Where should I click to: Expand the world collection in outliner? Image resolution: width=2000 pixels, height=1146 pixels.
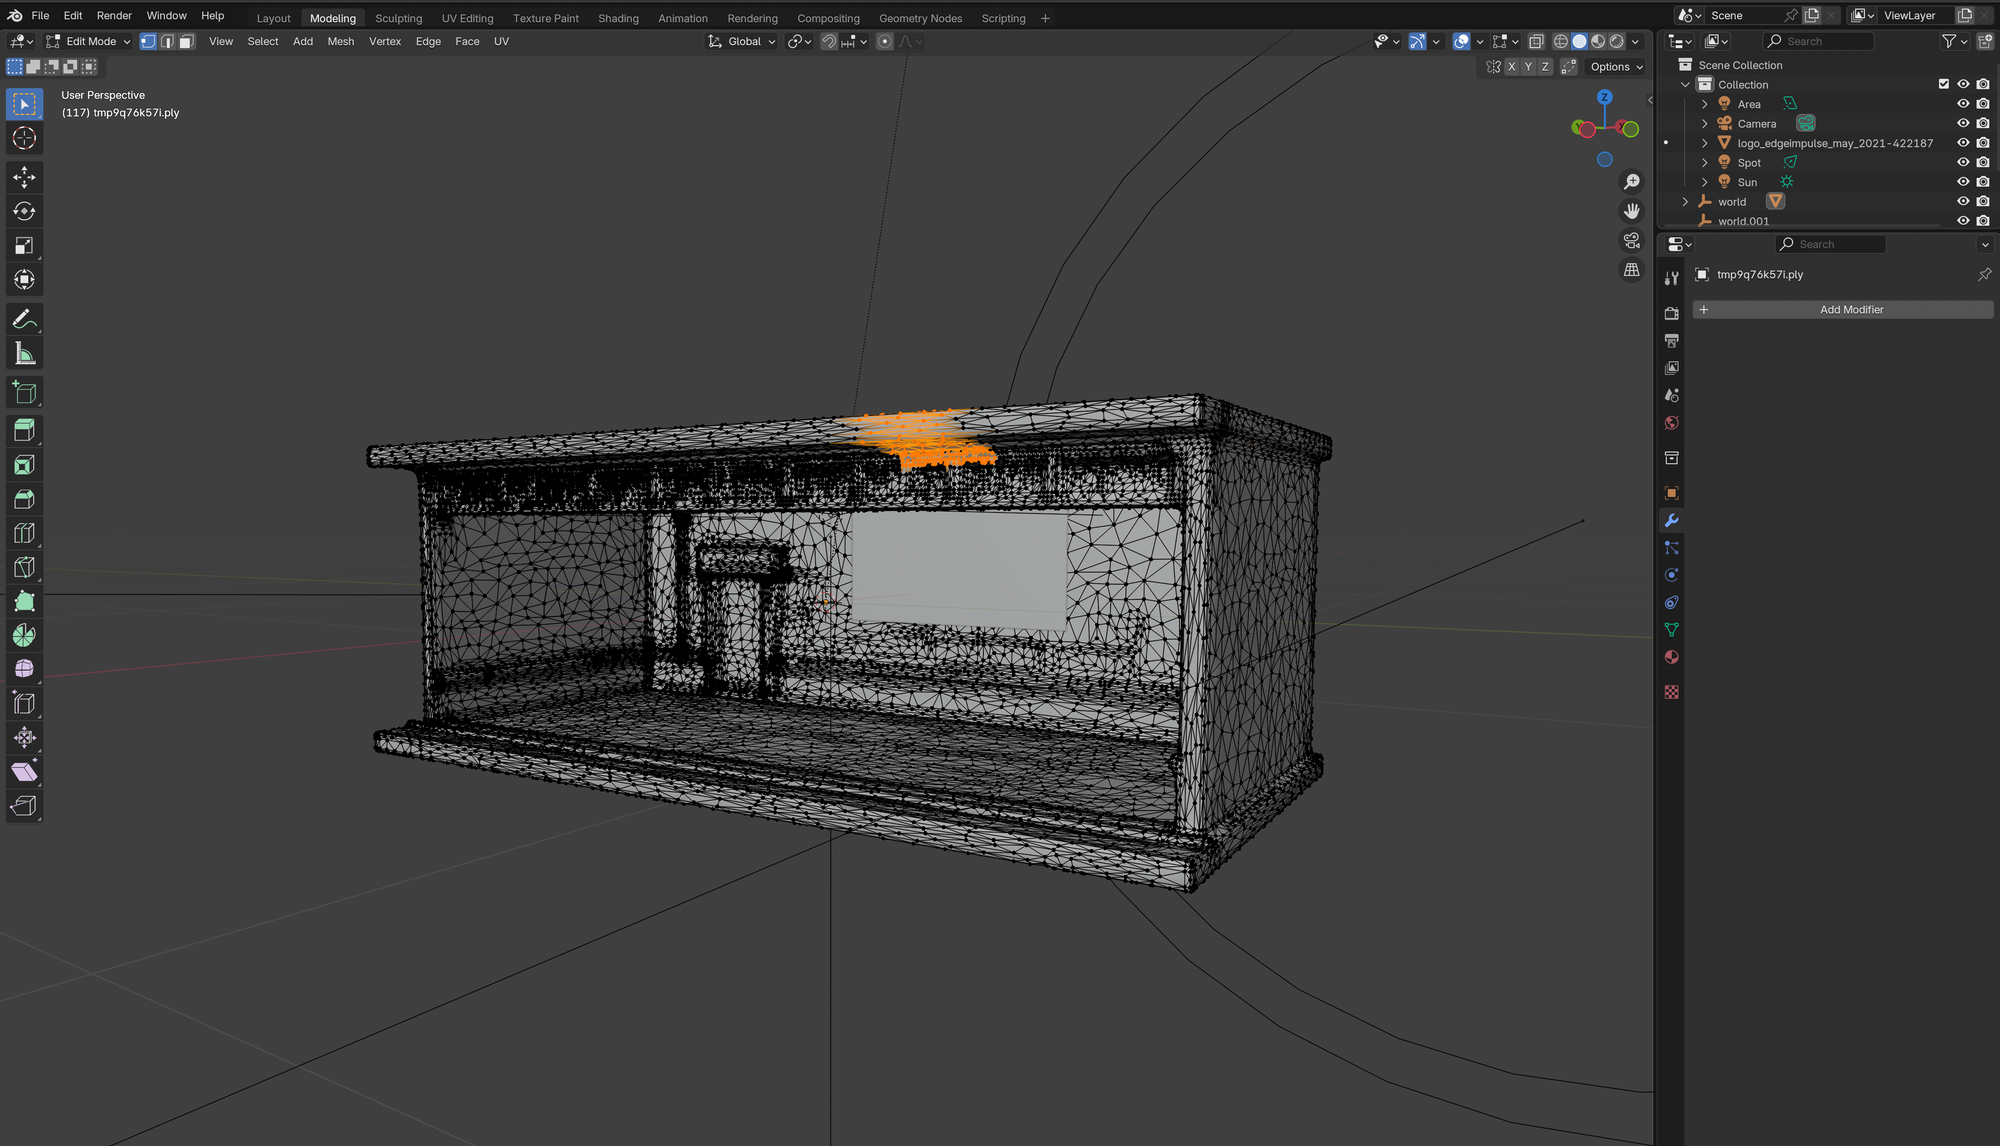[1685, 202]
